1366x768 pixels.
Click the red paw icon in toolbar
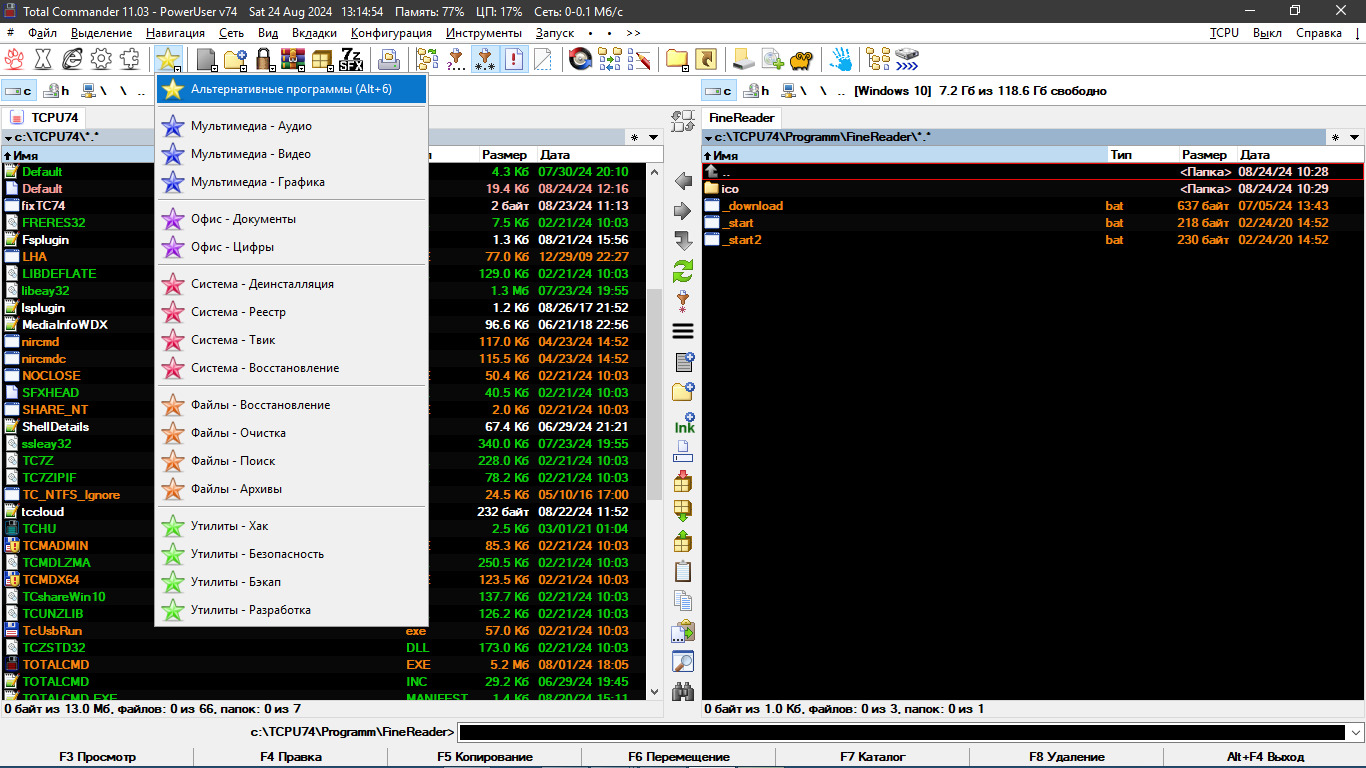[14, 59]
